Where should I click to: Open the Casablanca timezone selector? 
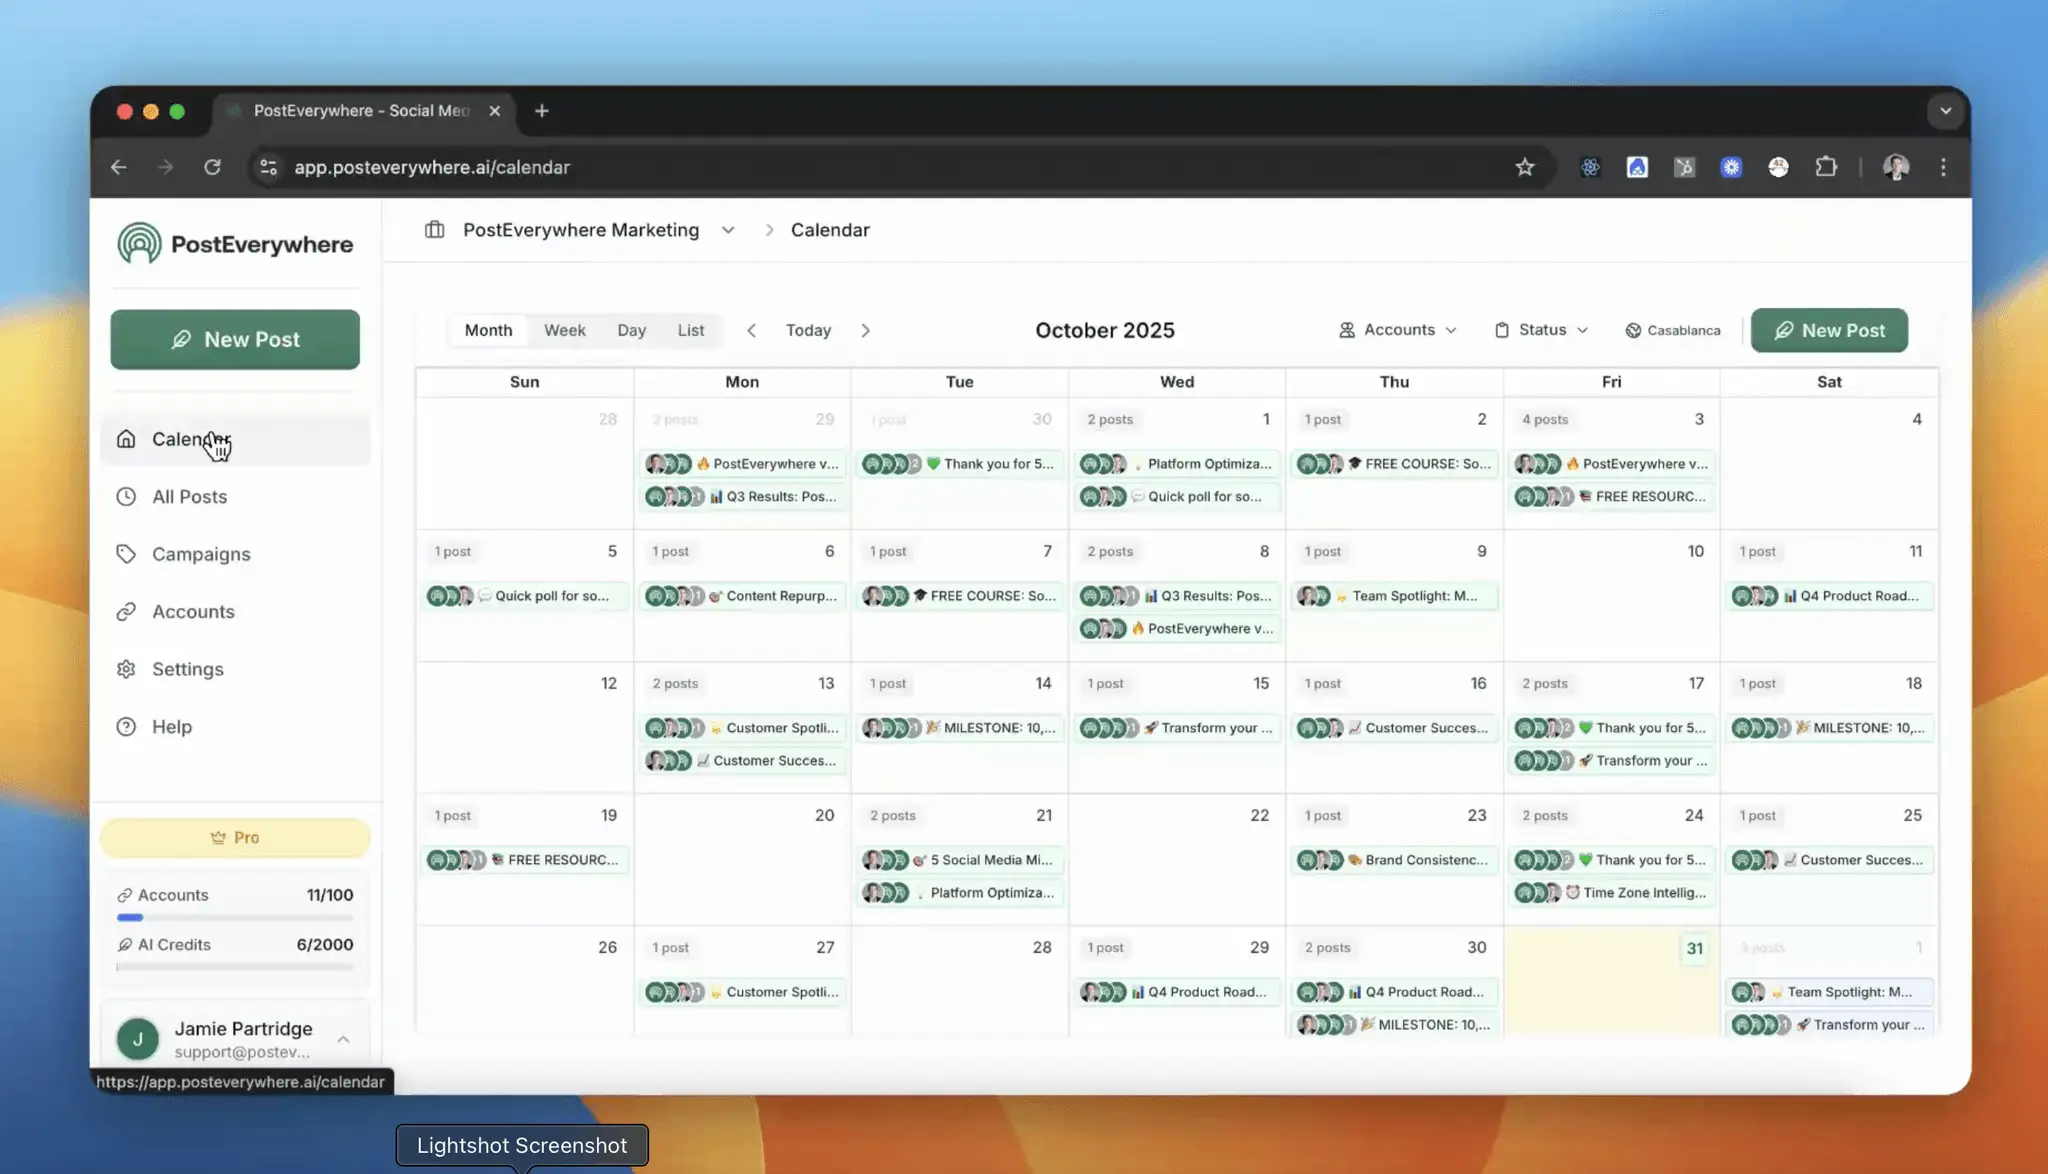click(x=1673, y=330)
